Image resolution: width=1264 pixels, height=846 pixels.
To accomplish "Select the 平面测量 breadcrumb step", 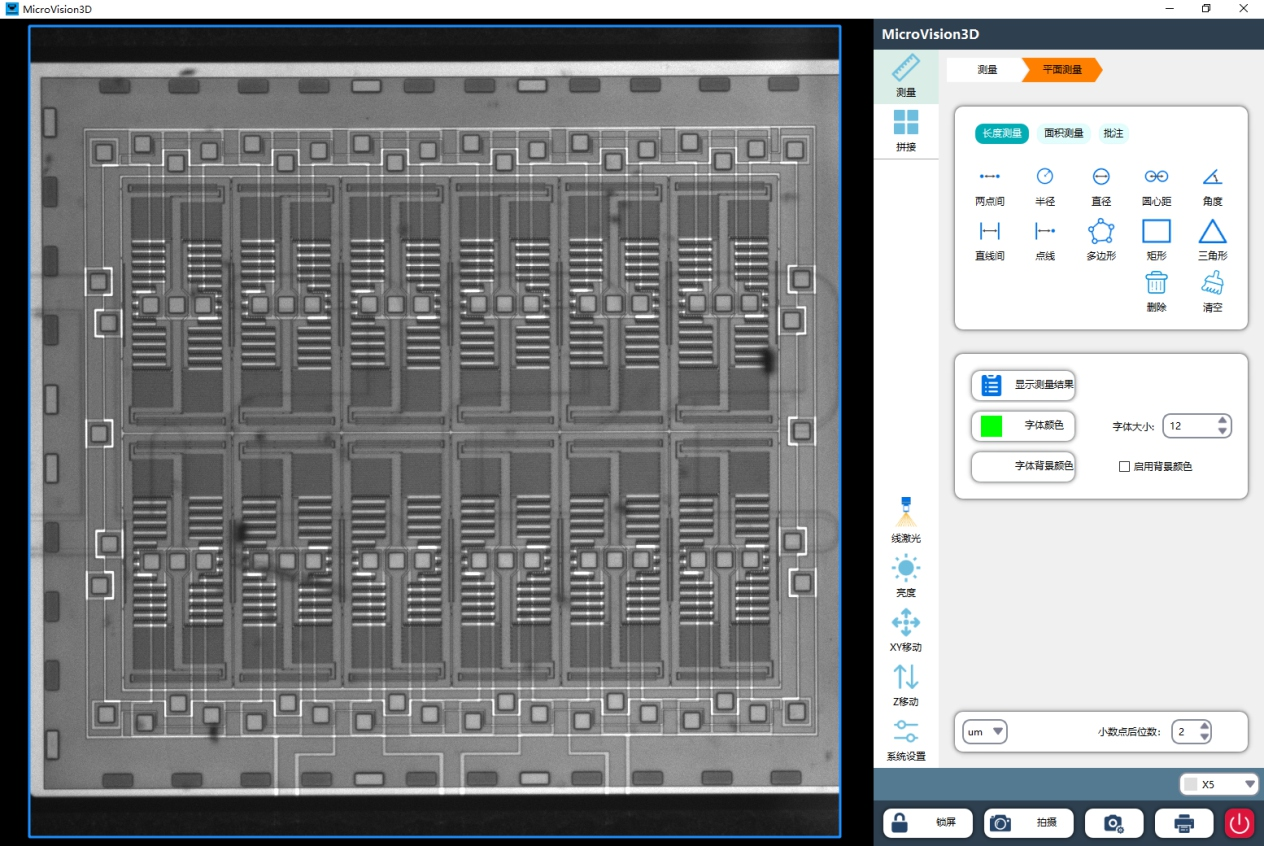I will tap(1062, 70).
